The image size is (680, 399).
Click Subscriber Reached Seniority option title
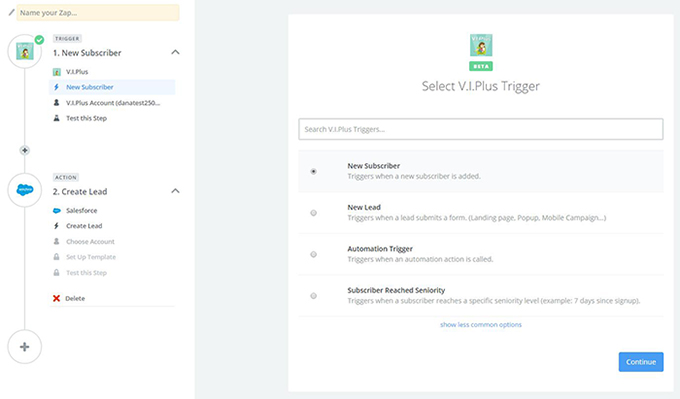click(x=396, y=290)
